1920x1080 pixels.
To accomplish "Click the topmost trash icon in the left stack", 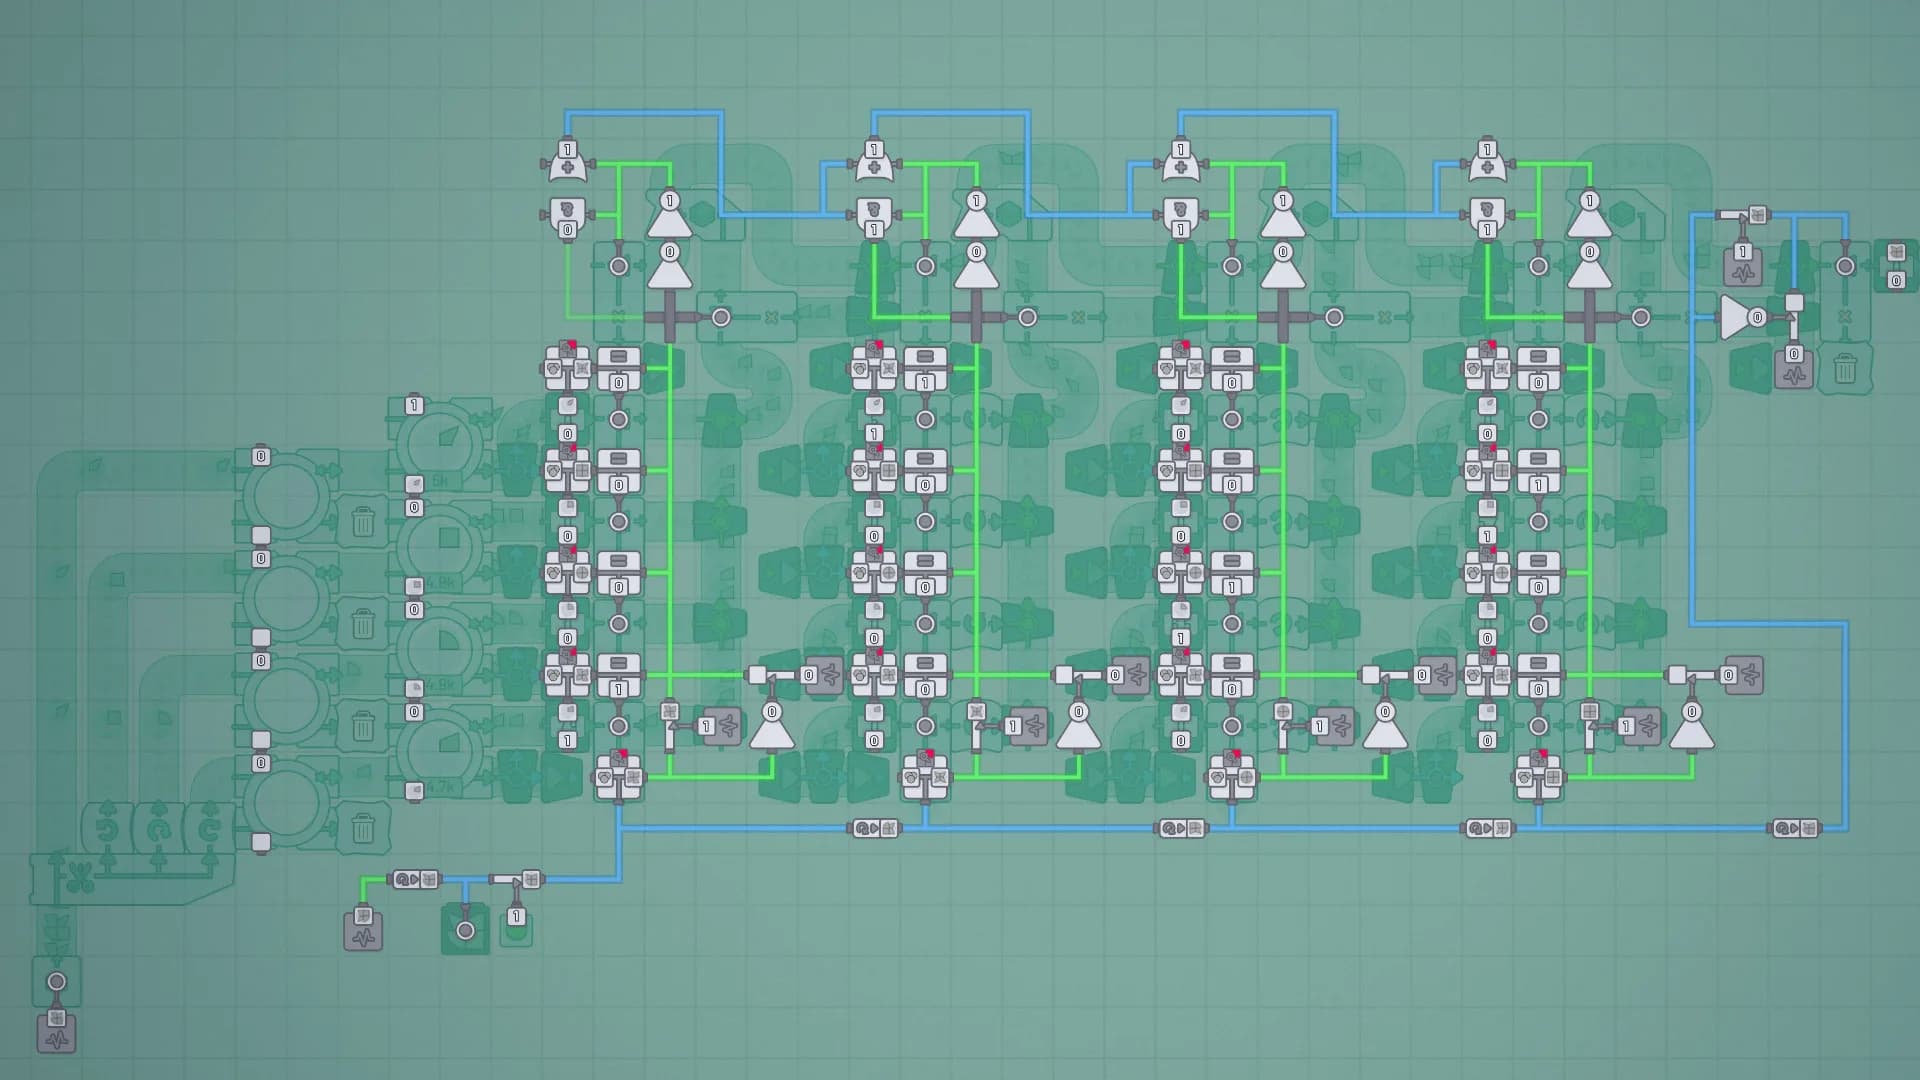I will click(x=363, y=522).
